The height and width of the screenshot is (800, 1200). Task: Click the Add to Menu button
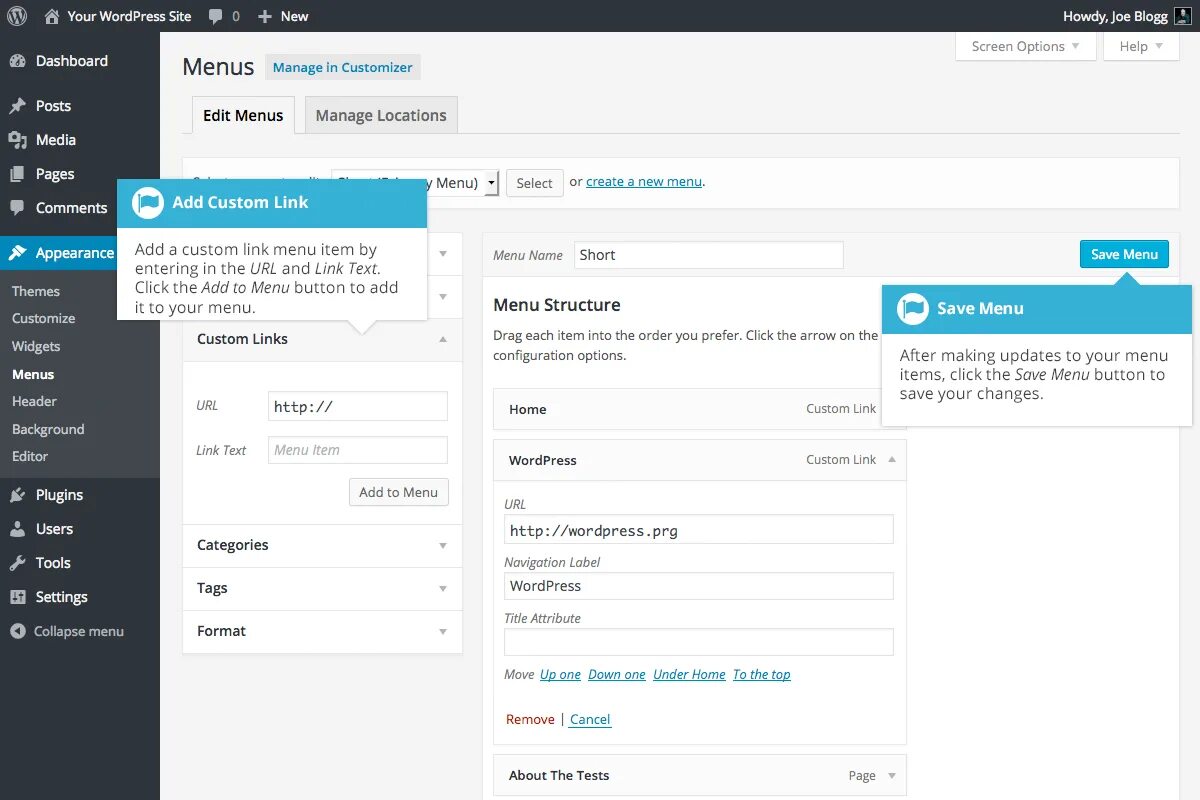[398, 492]
